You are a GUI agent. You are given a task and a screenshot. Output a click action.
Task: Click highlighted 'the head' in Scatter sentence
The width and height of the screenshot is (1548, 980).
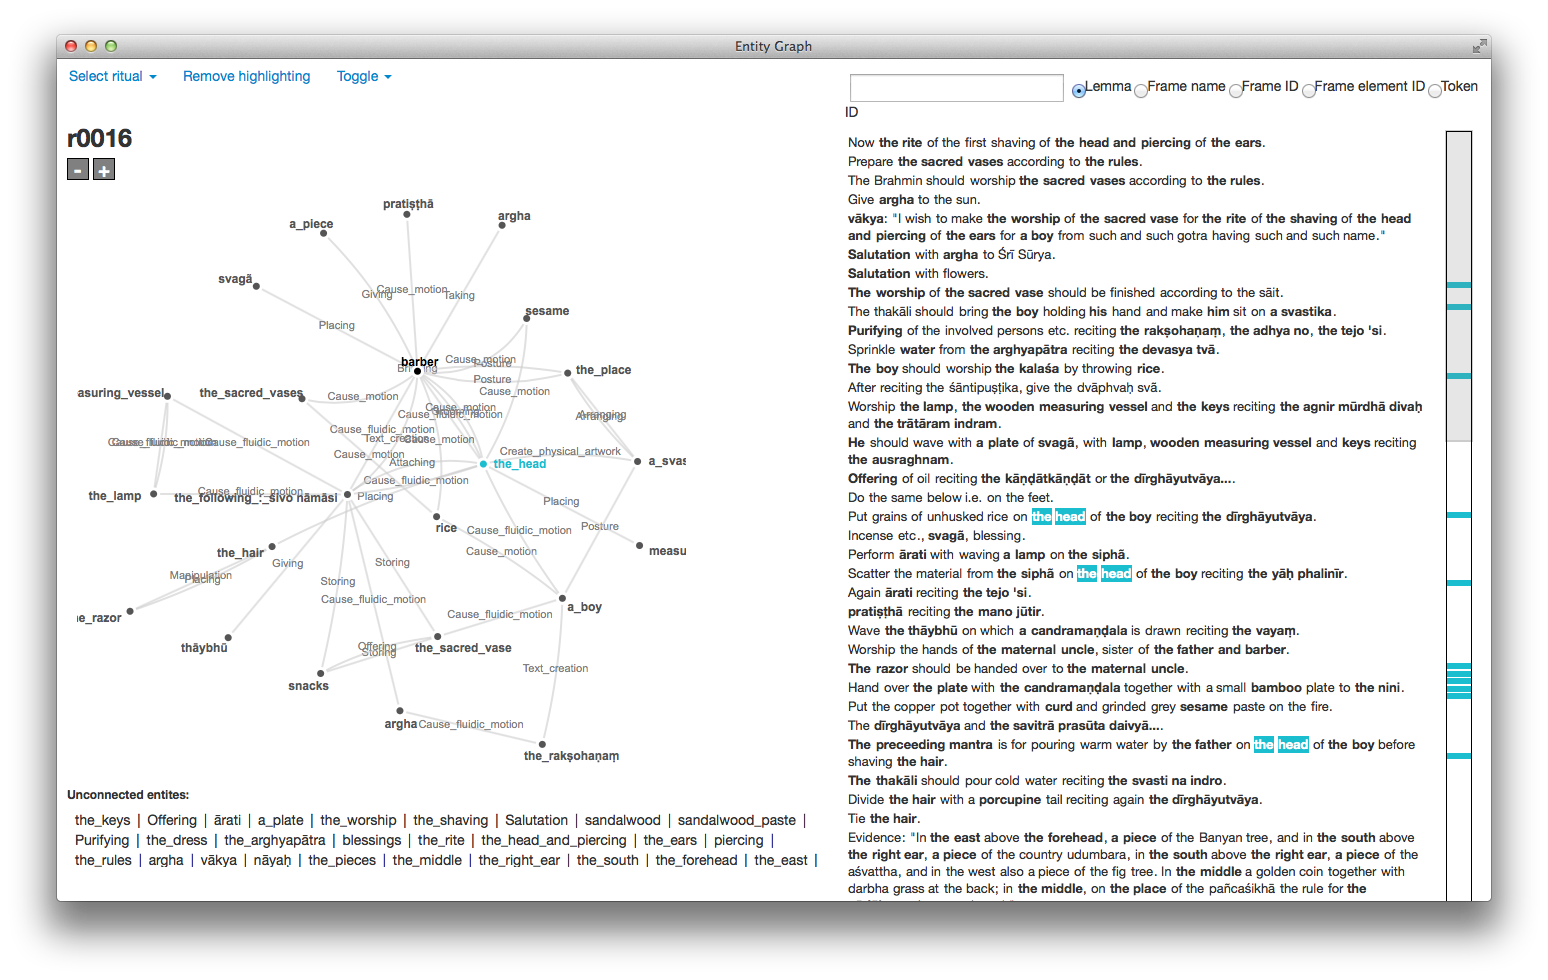(x=1104, y=574)
